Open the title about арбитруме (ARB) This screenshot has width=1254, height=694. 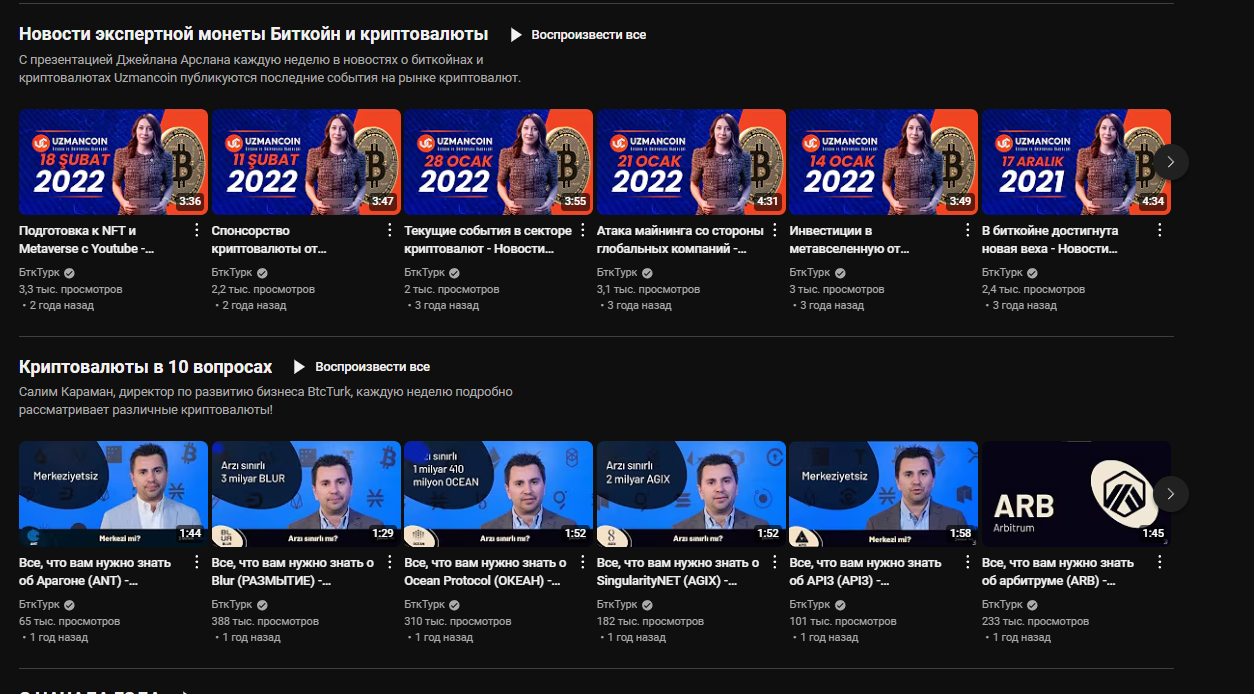(1058, 571)
